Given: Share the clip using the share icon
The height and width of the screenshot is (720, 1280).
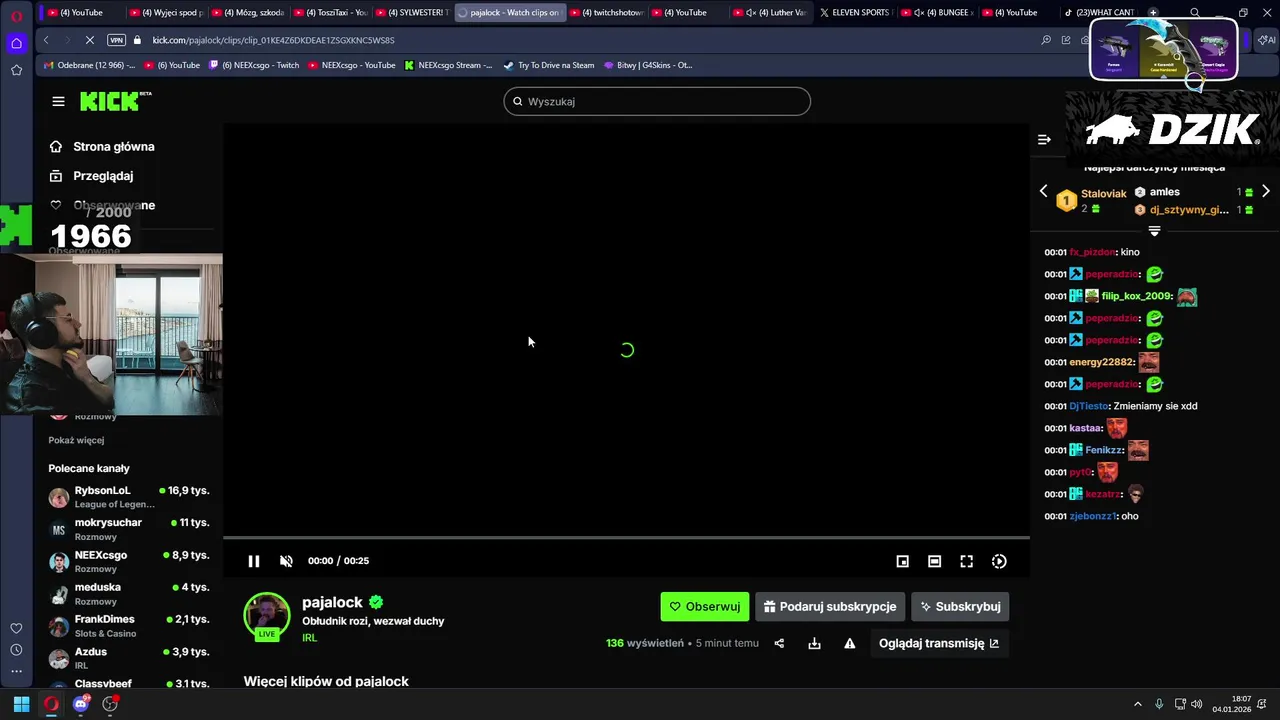Looking at the screenshot, I should pos(779,643).
